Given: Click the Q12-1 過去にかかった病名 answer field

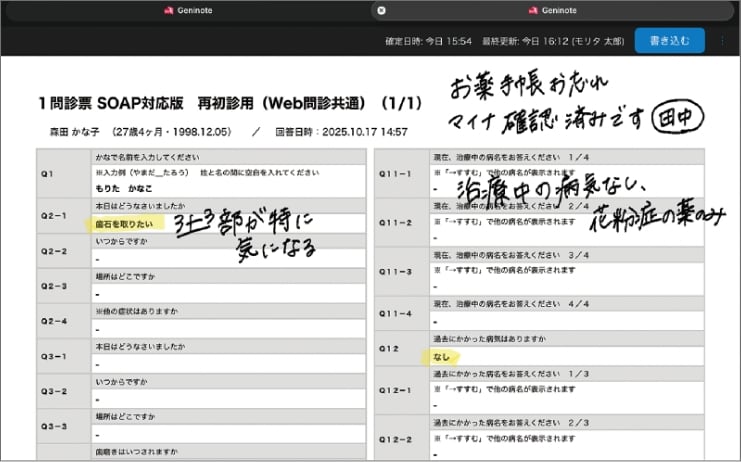Looking at the screenshot, I should 567,398.
